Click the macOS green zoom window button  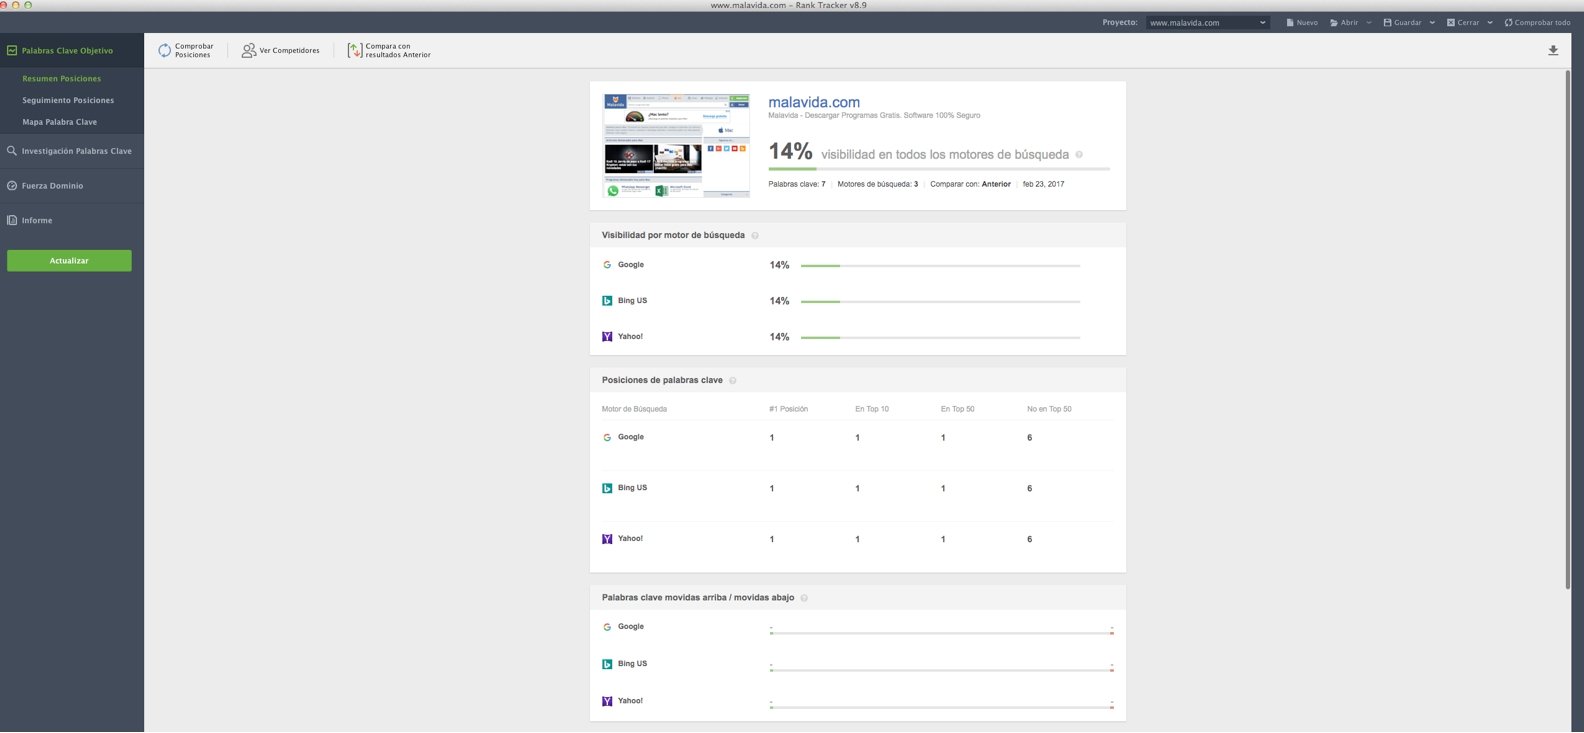[27, 5]
